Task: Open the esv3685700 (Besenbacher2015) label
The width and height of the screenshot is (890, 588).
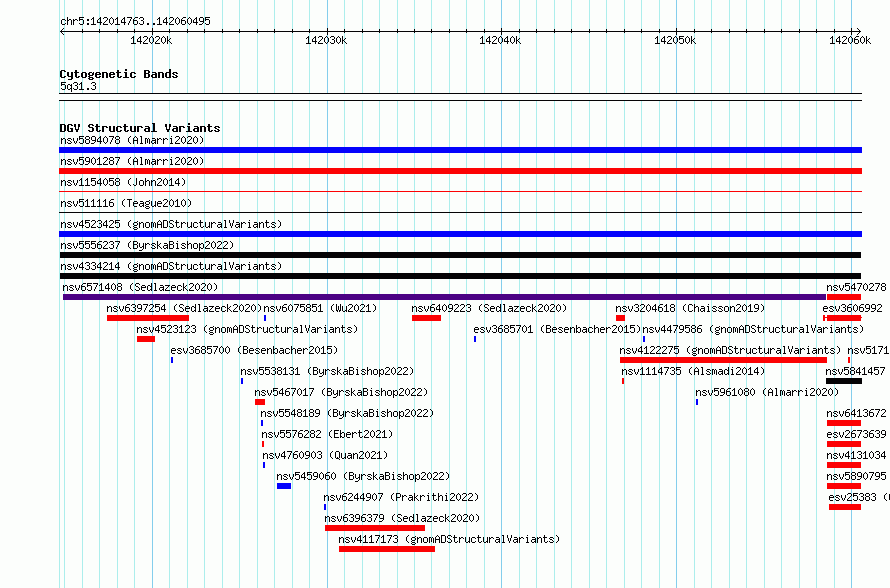Action: pos(254,350)
